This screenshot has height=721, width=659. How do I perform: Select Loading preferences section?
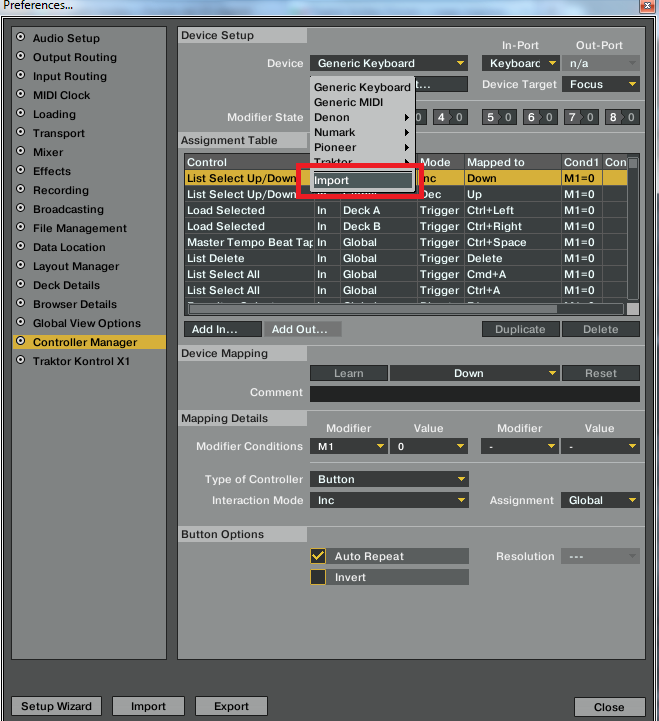coord(54,114)
